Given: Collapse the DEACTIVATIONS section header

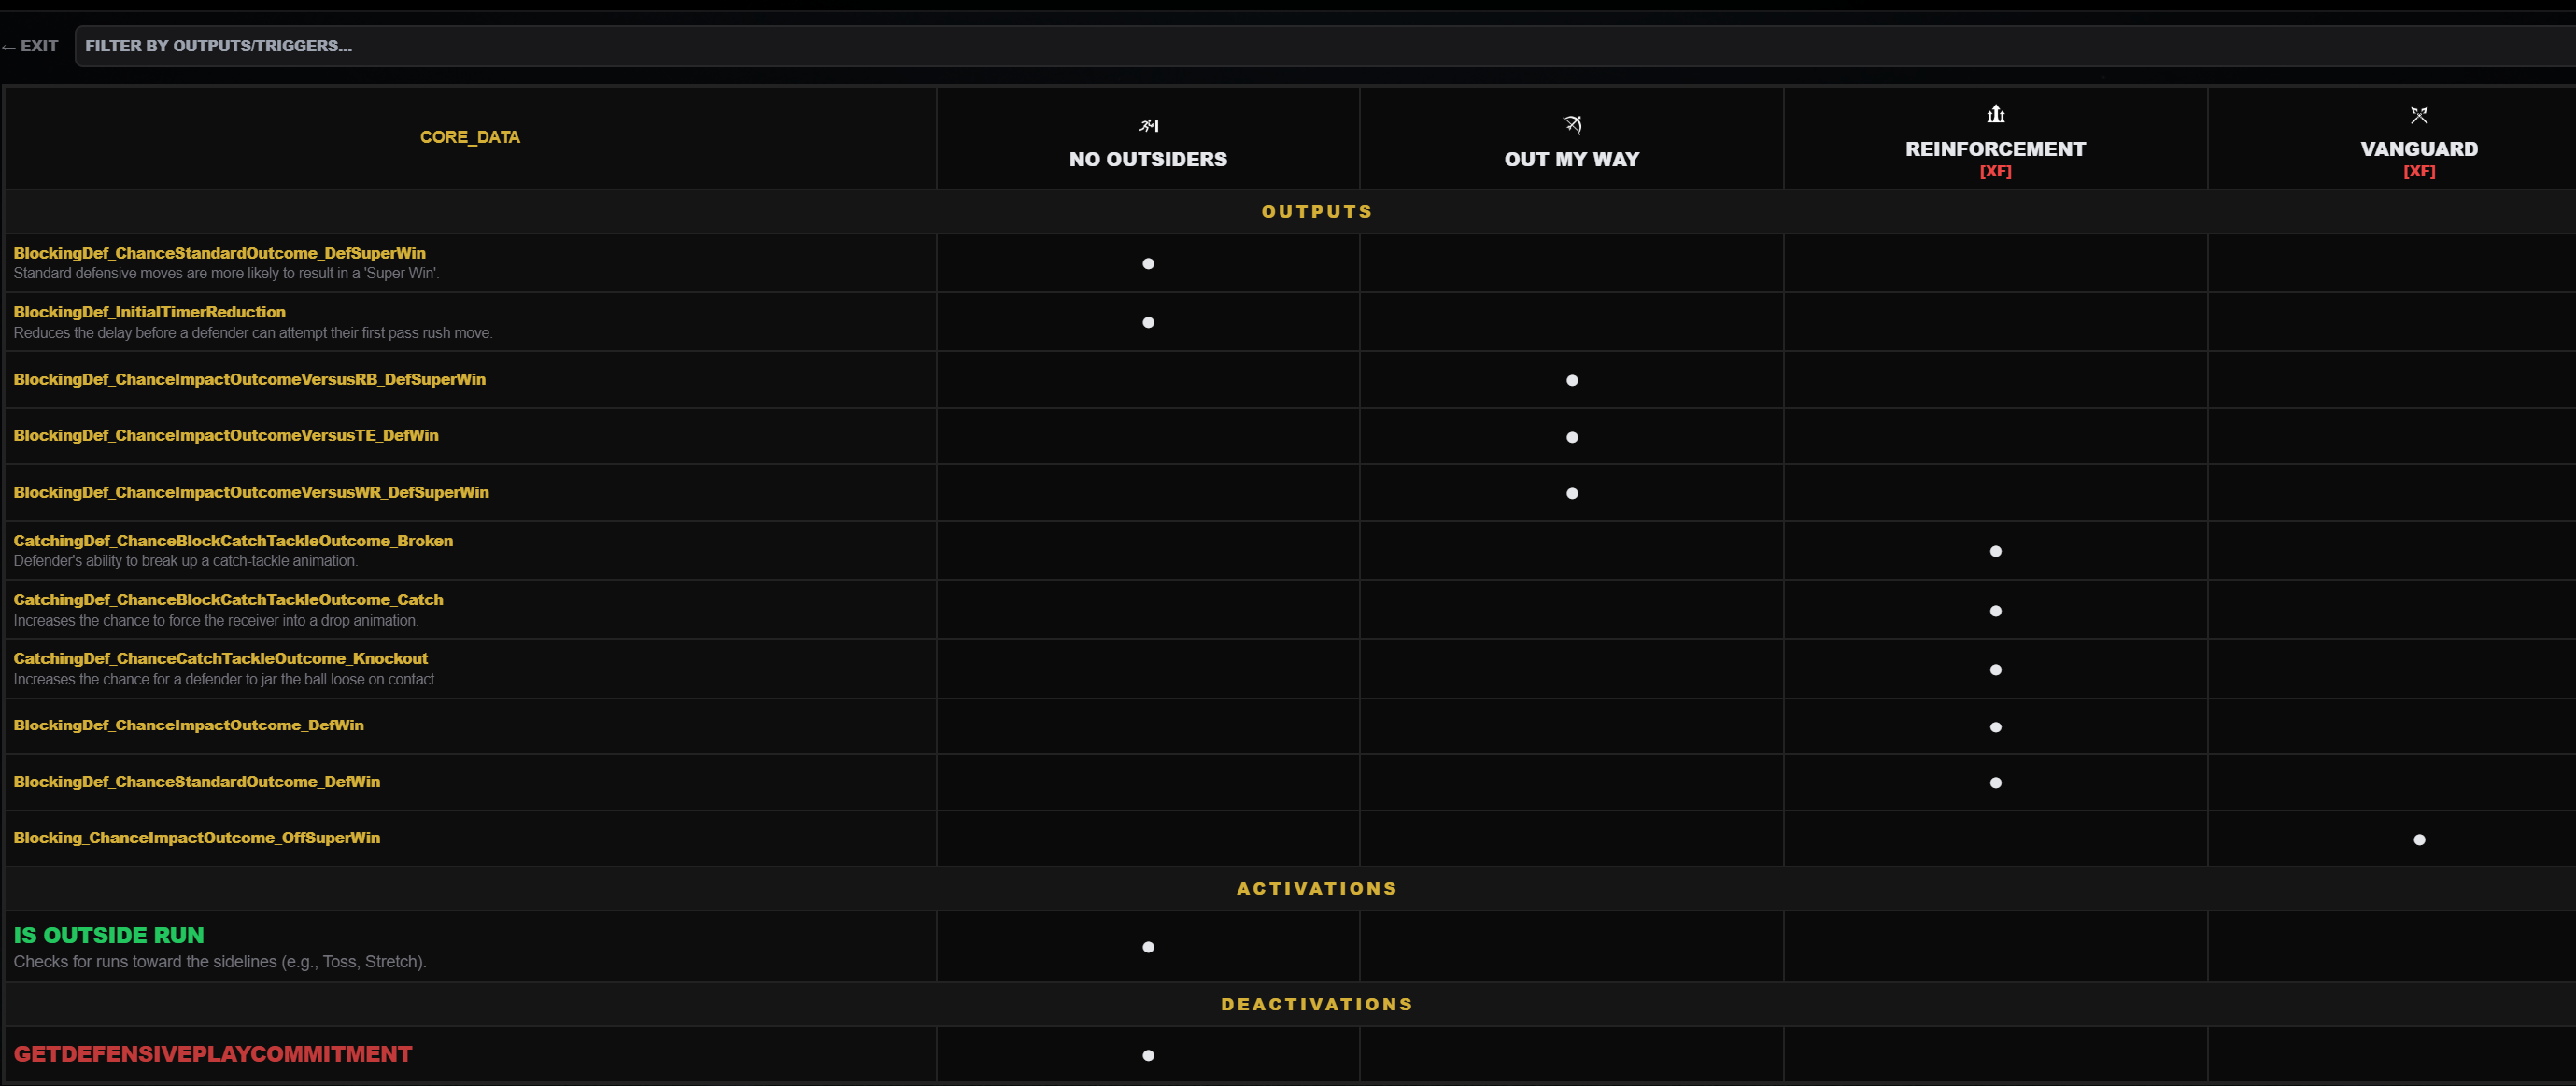Looking at the screenshot, I should pos(1316,1004).
